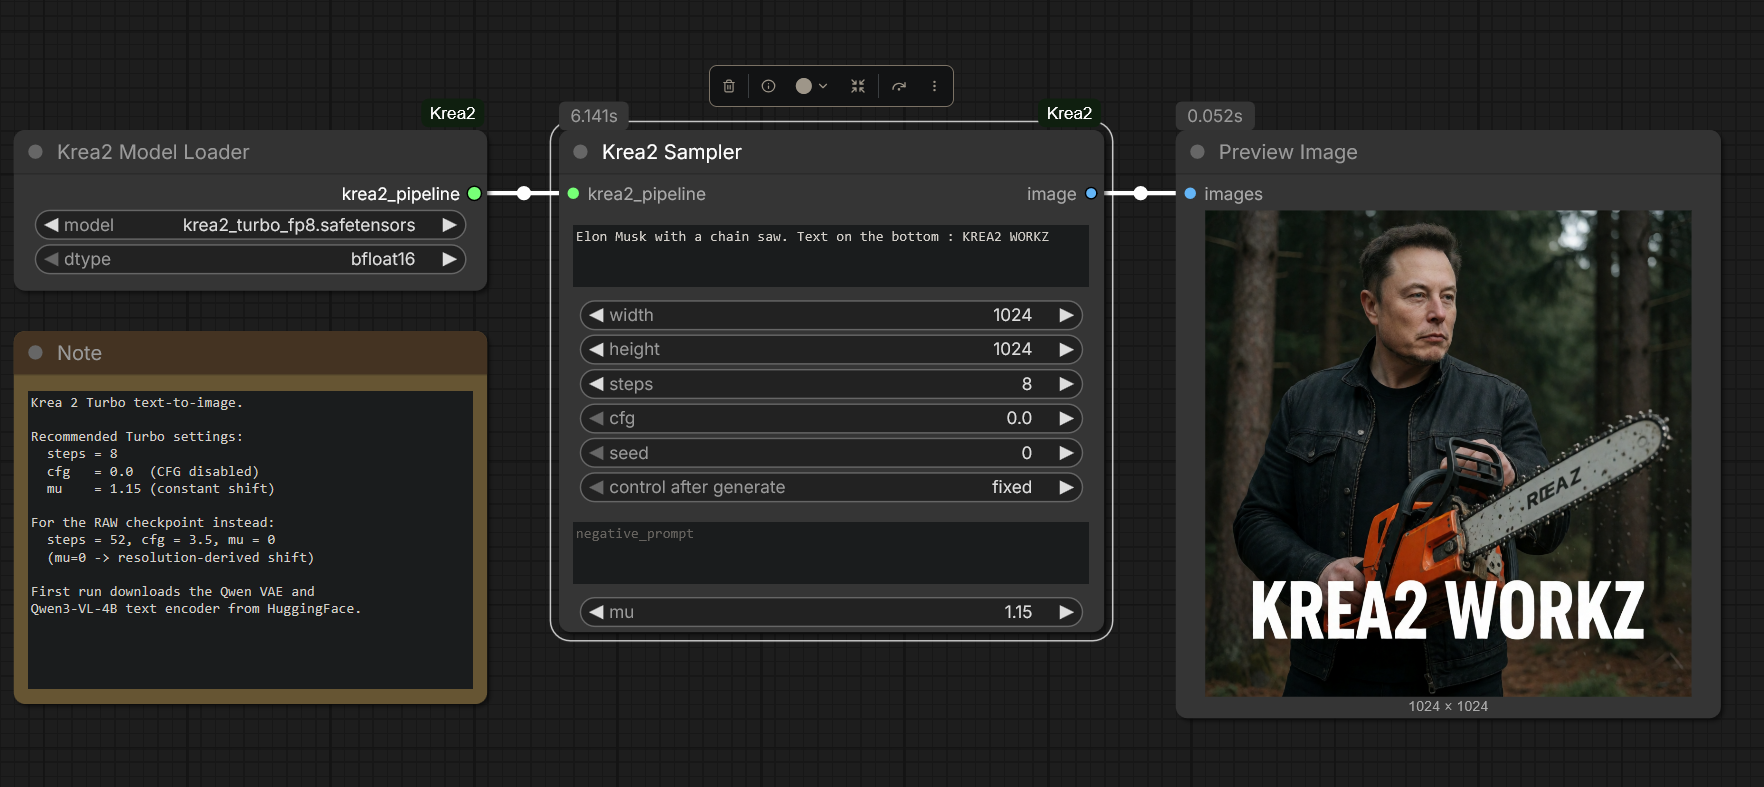The width and height of the screenshot is (1764, 787).
Task: Open the control after generate dropdown showing fixed
Action: [x=831, y=487]
